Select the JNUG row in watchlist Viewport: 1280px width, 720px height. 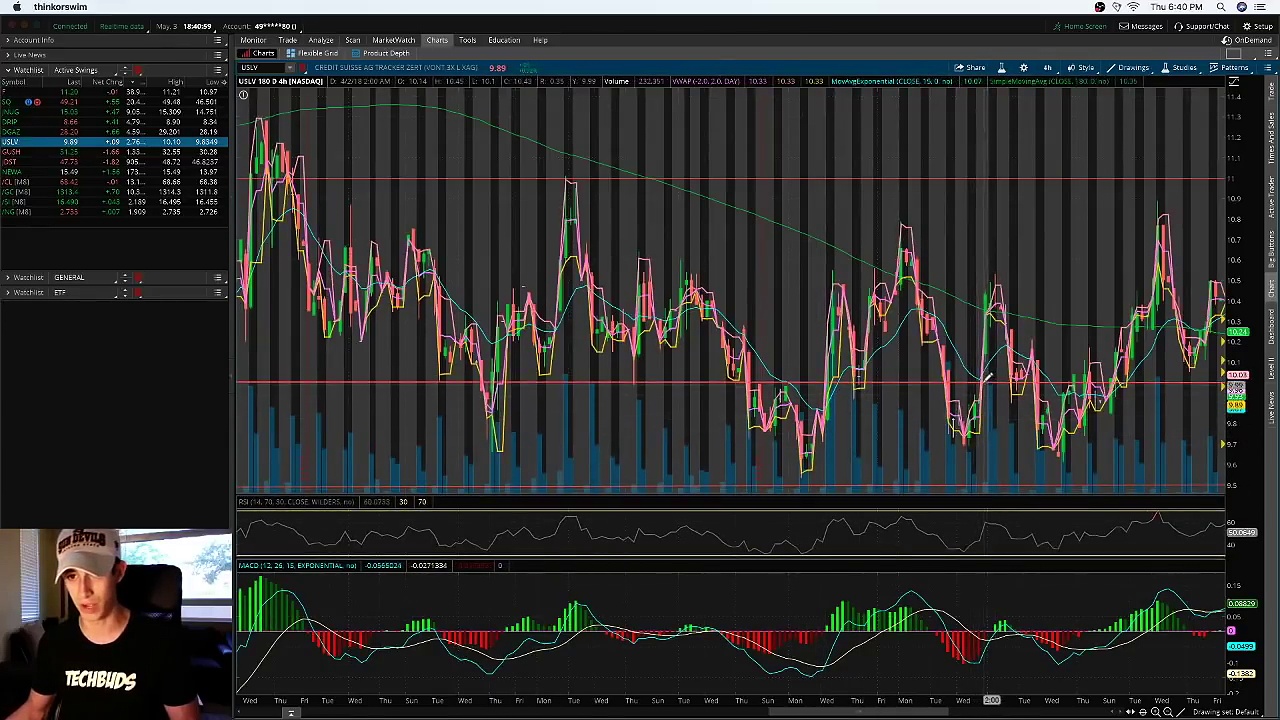113,112
